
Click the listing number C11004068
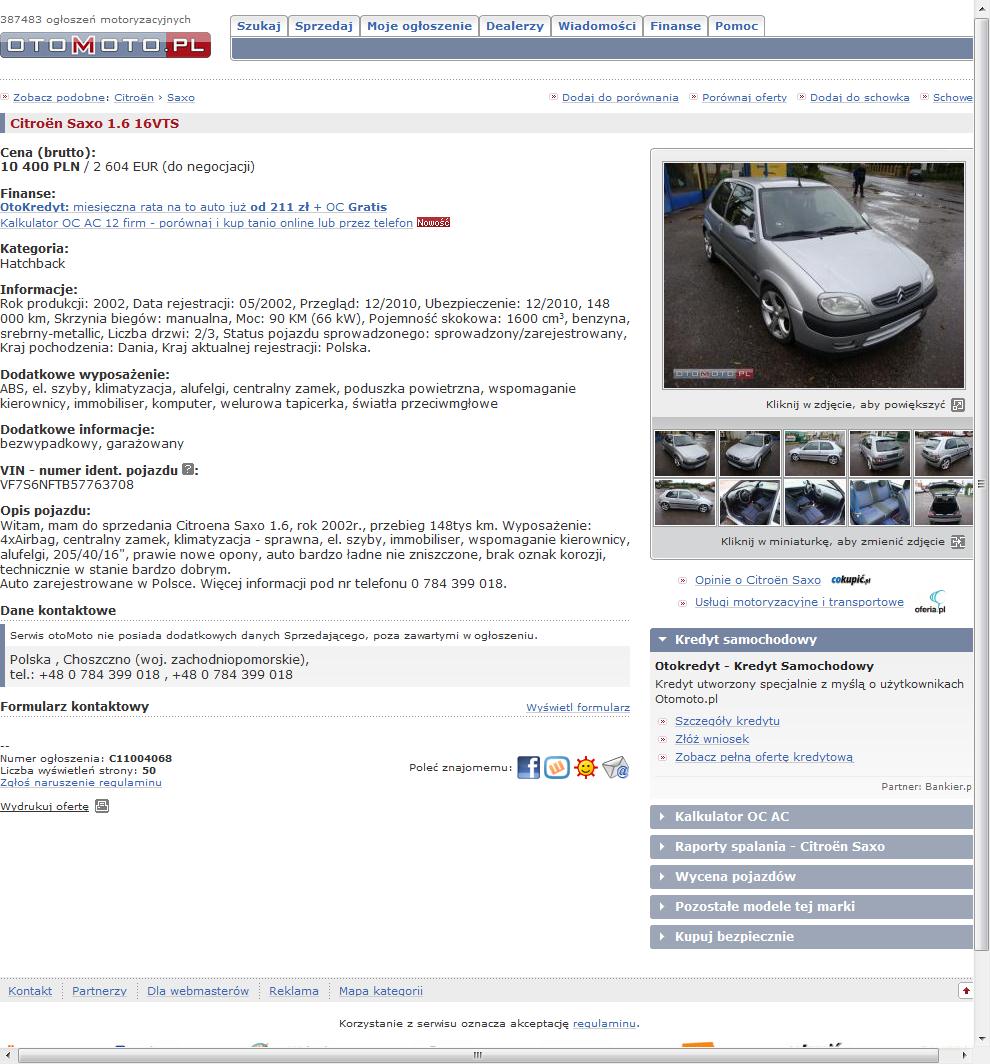coord(140,759)
